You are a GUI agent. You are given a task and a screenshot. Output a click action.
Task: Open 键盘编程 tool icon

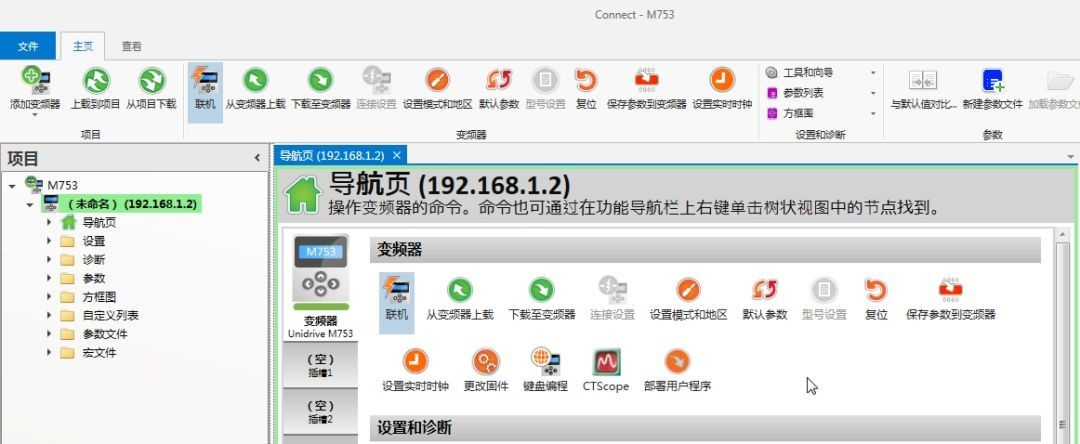click(545, 362)
